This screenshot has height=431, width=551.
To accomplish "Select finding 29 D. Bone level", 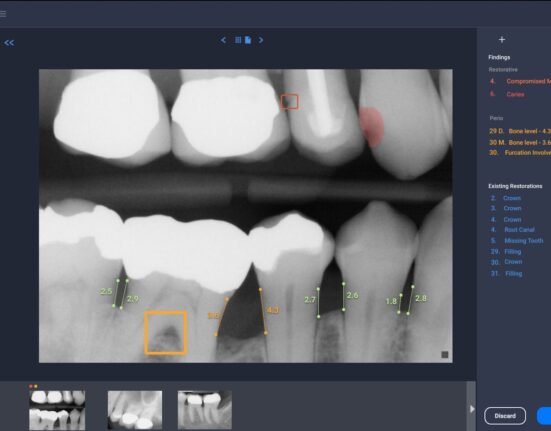I will 520,131.
